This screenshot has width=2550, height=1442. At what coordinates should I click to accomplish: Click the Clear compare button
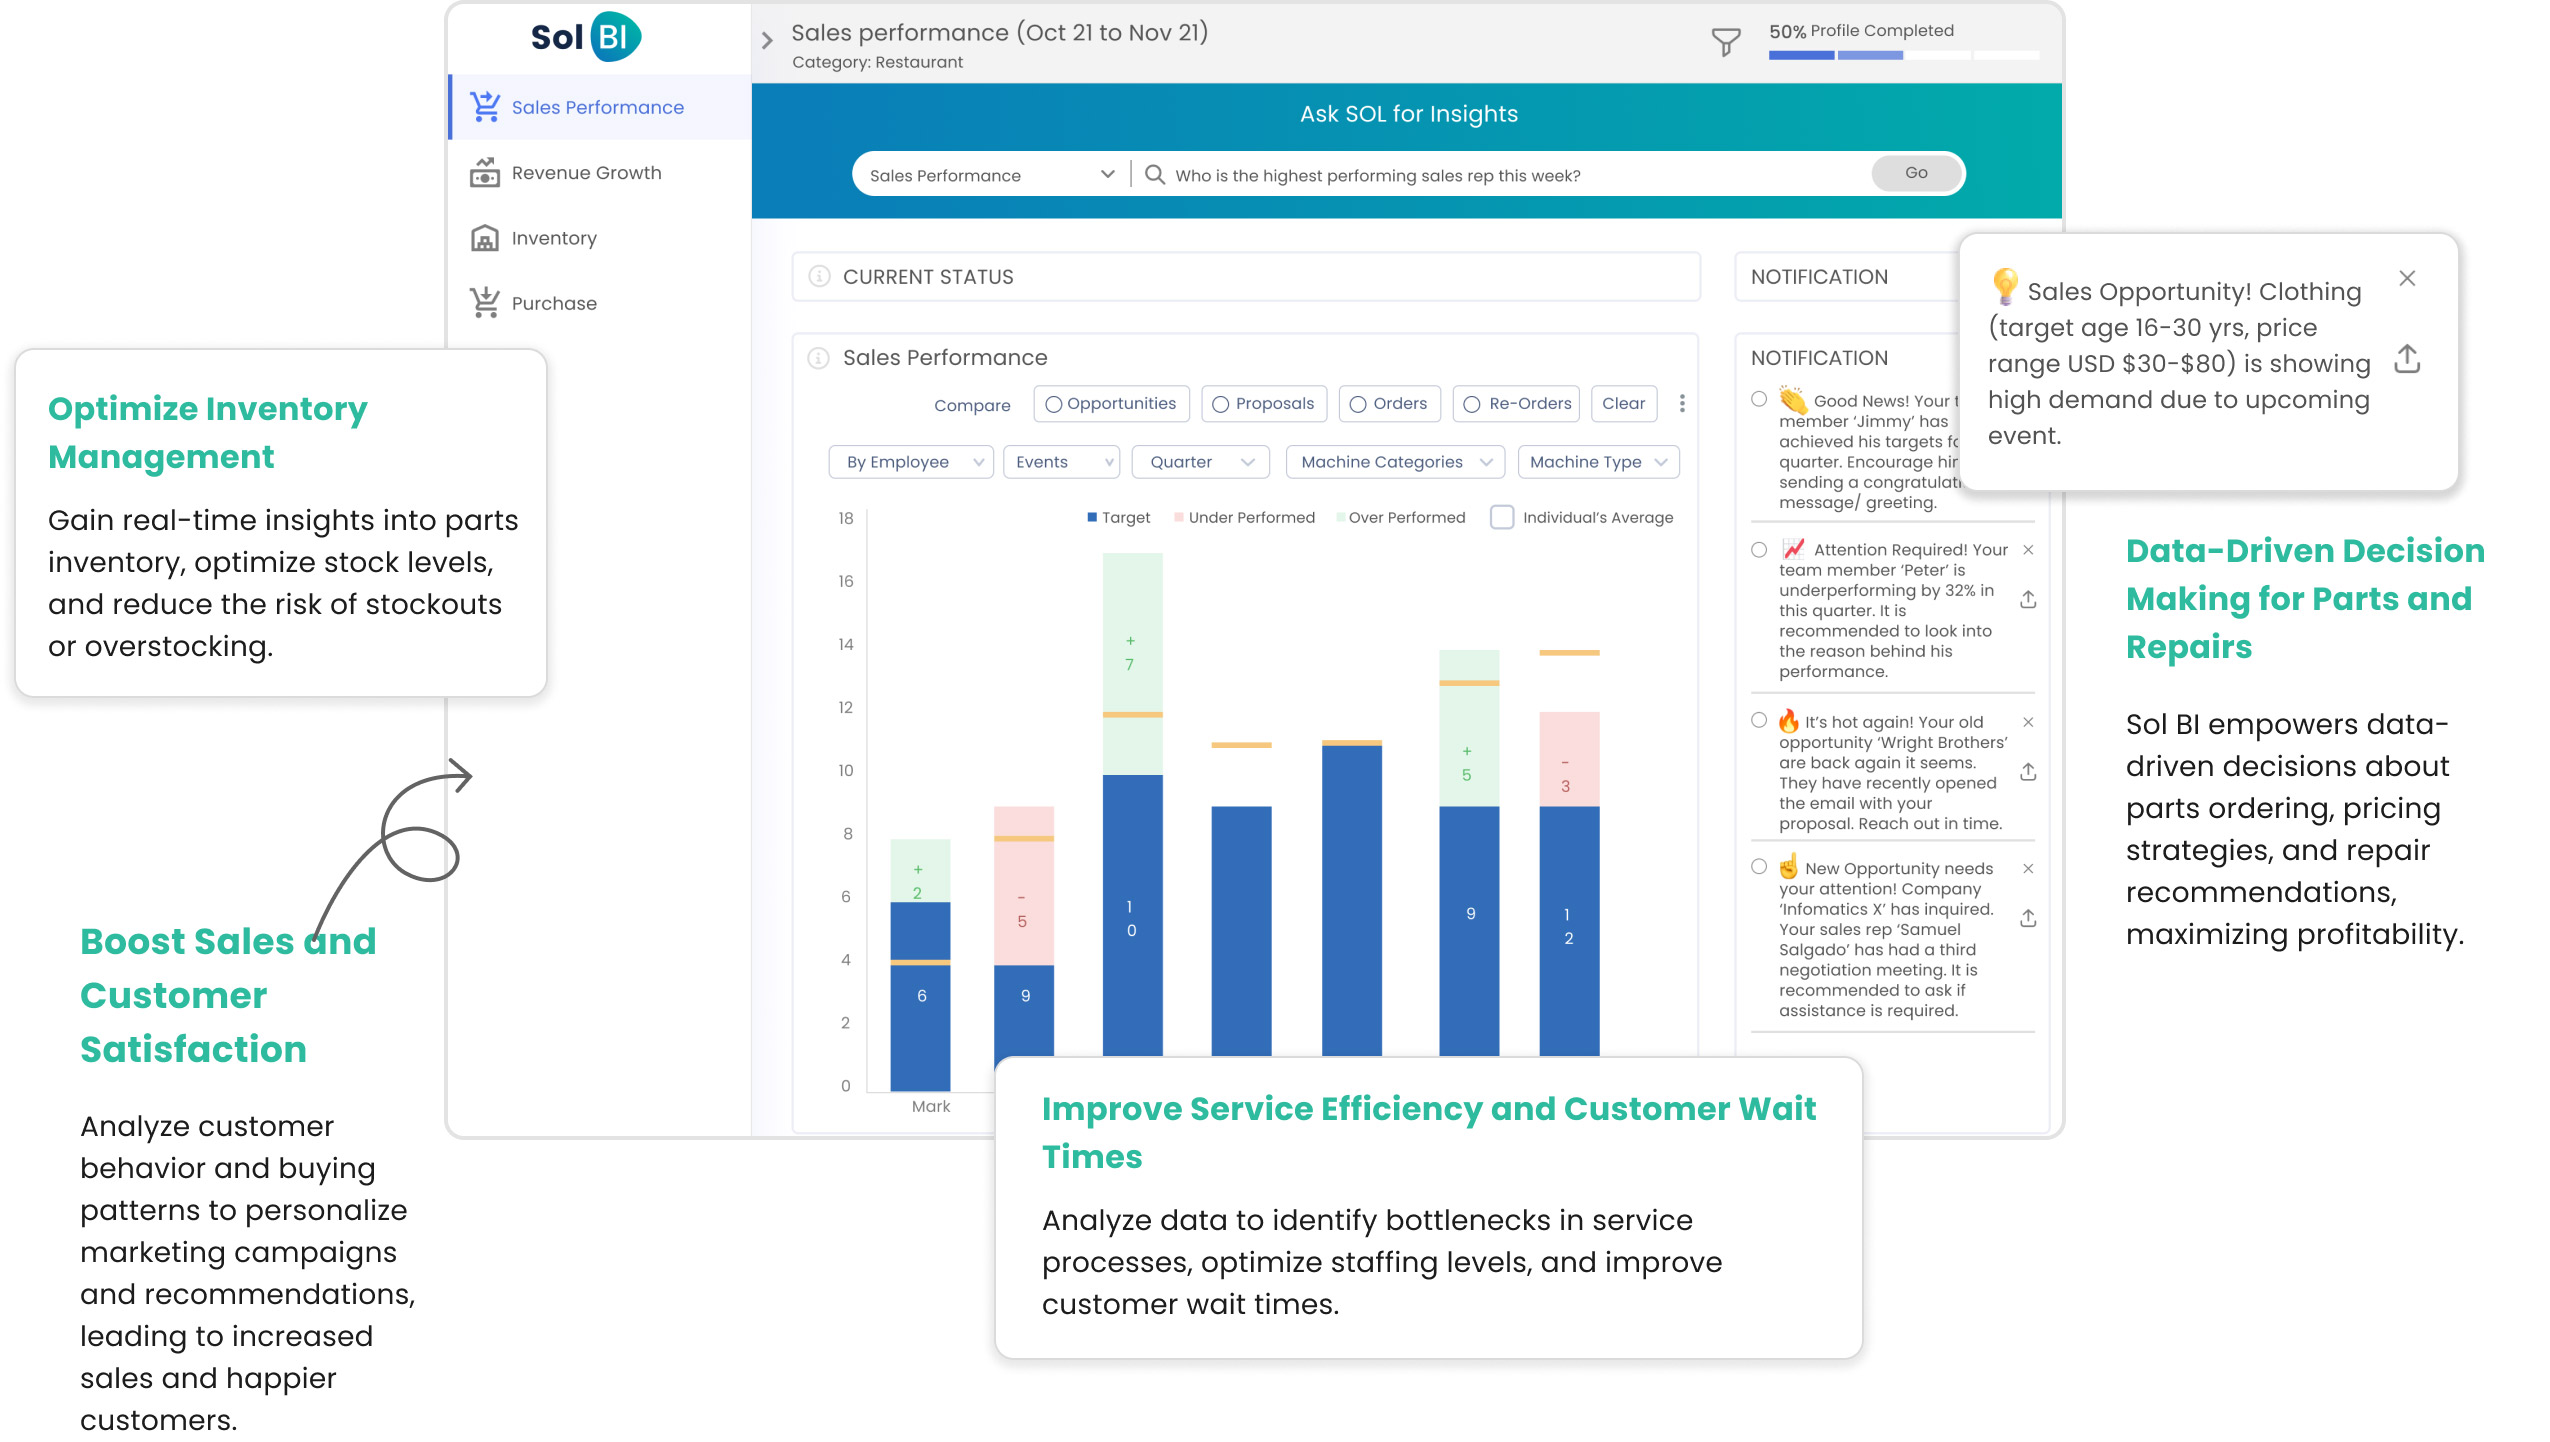pos(1622,404)
